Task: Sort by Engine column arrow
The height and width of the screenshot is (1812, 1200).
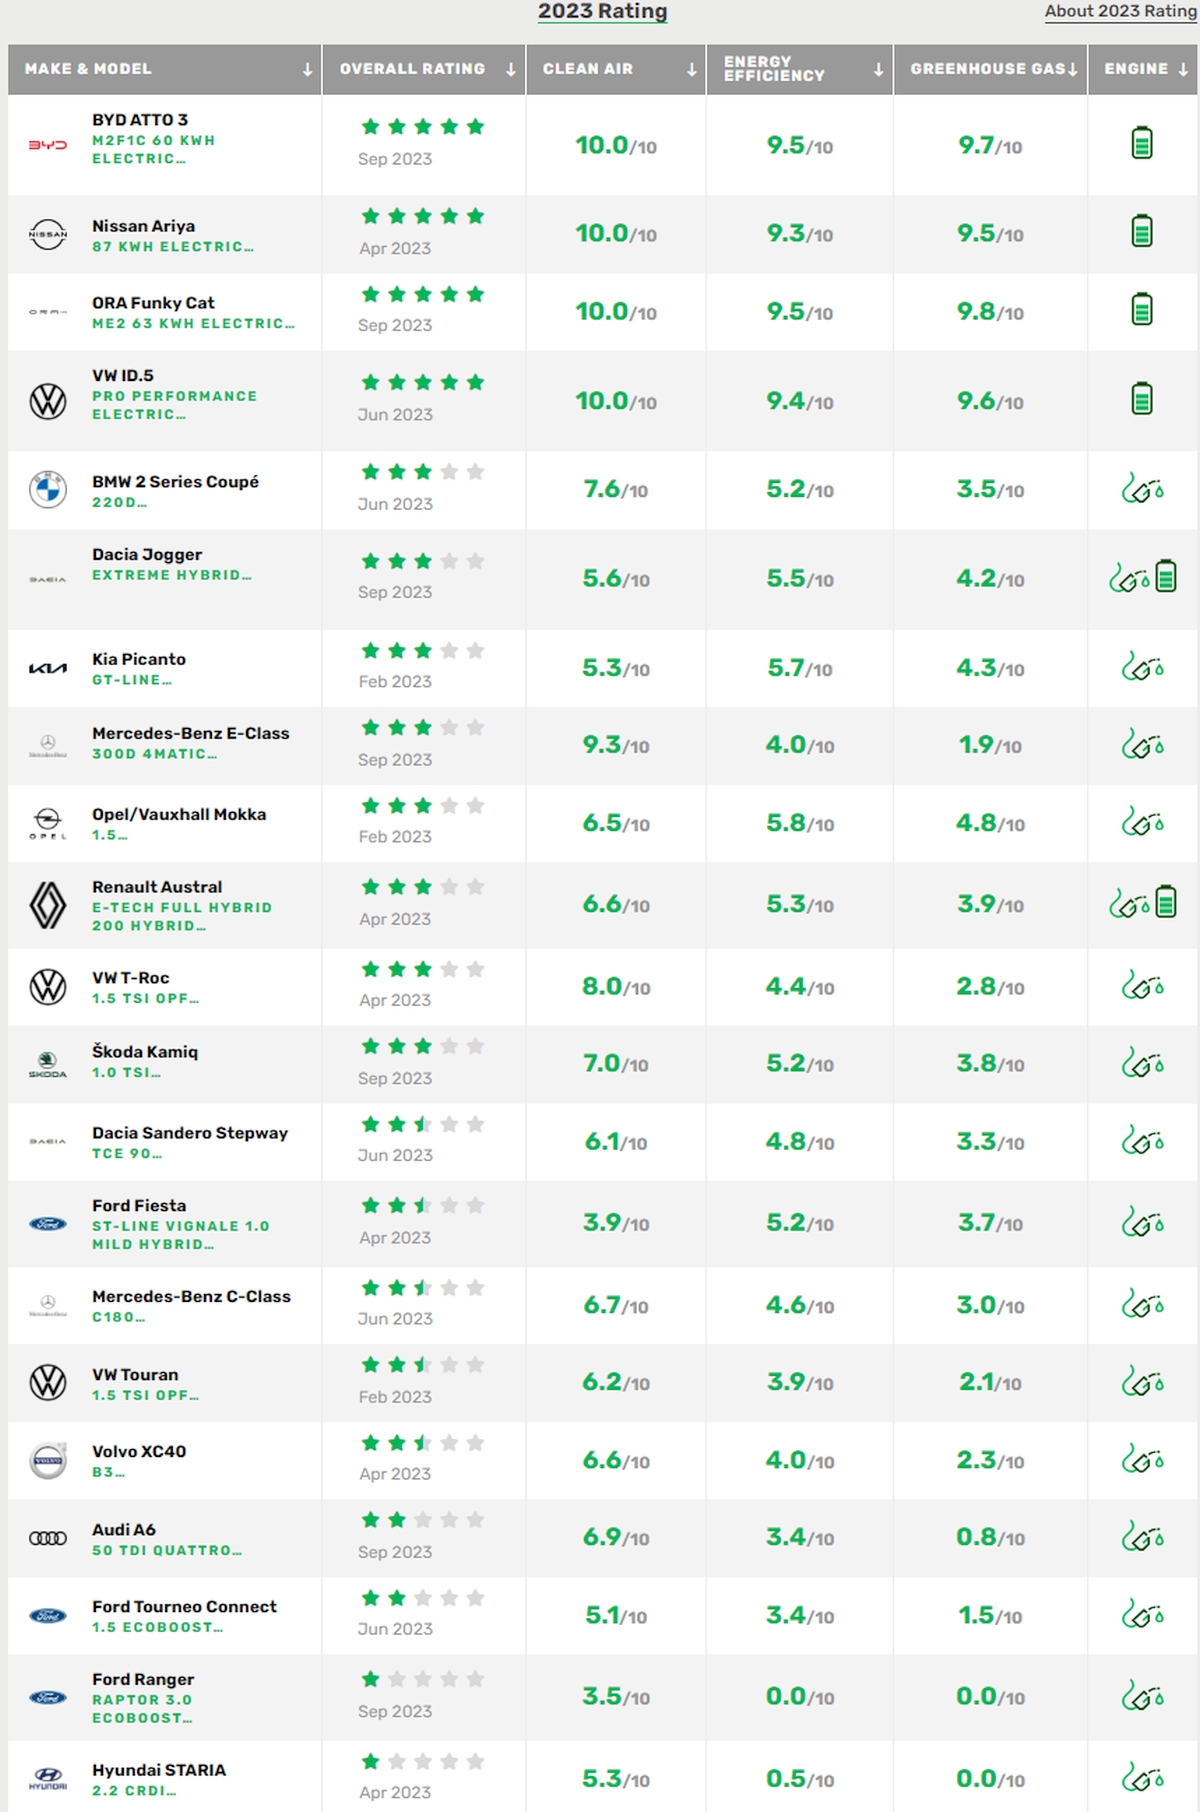Action: 1183,70
